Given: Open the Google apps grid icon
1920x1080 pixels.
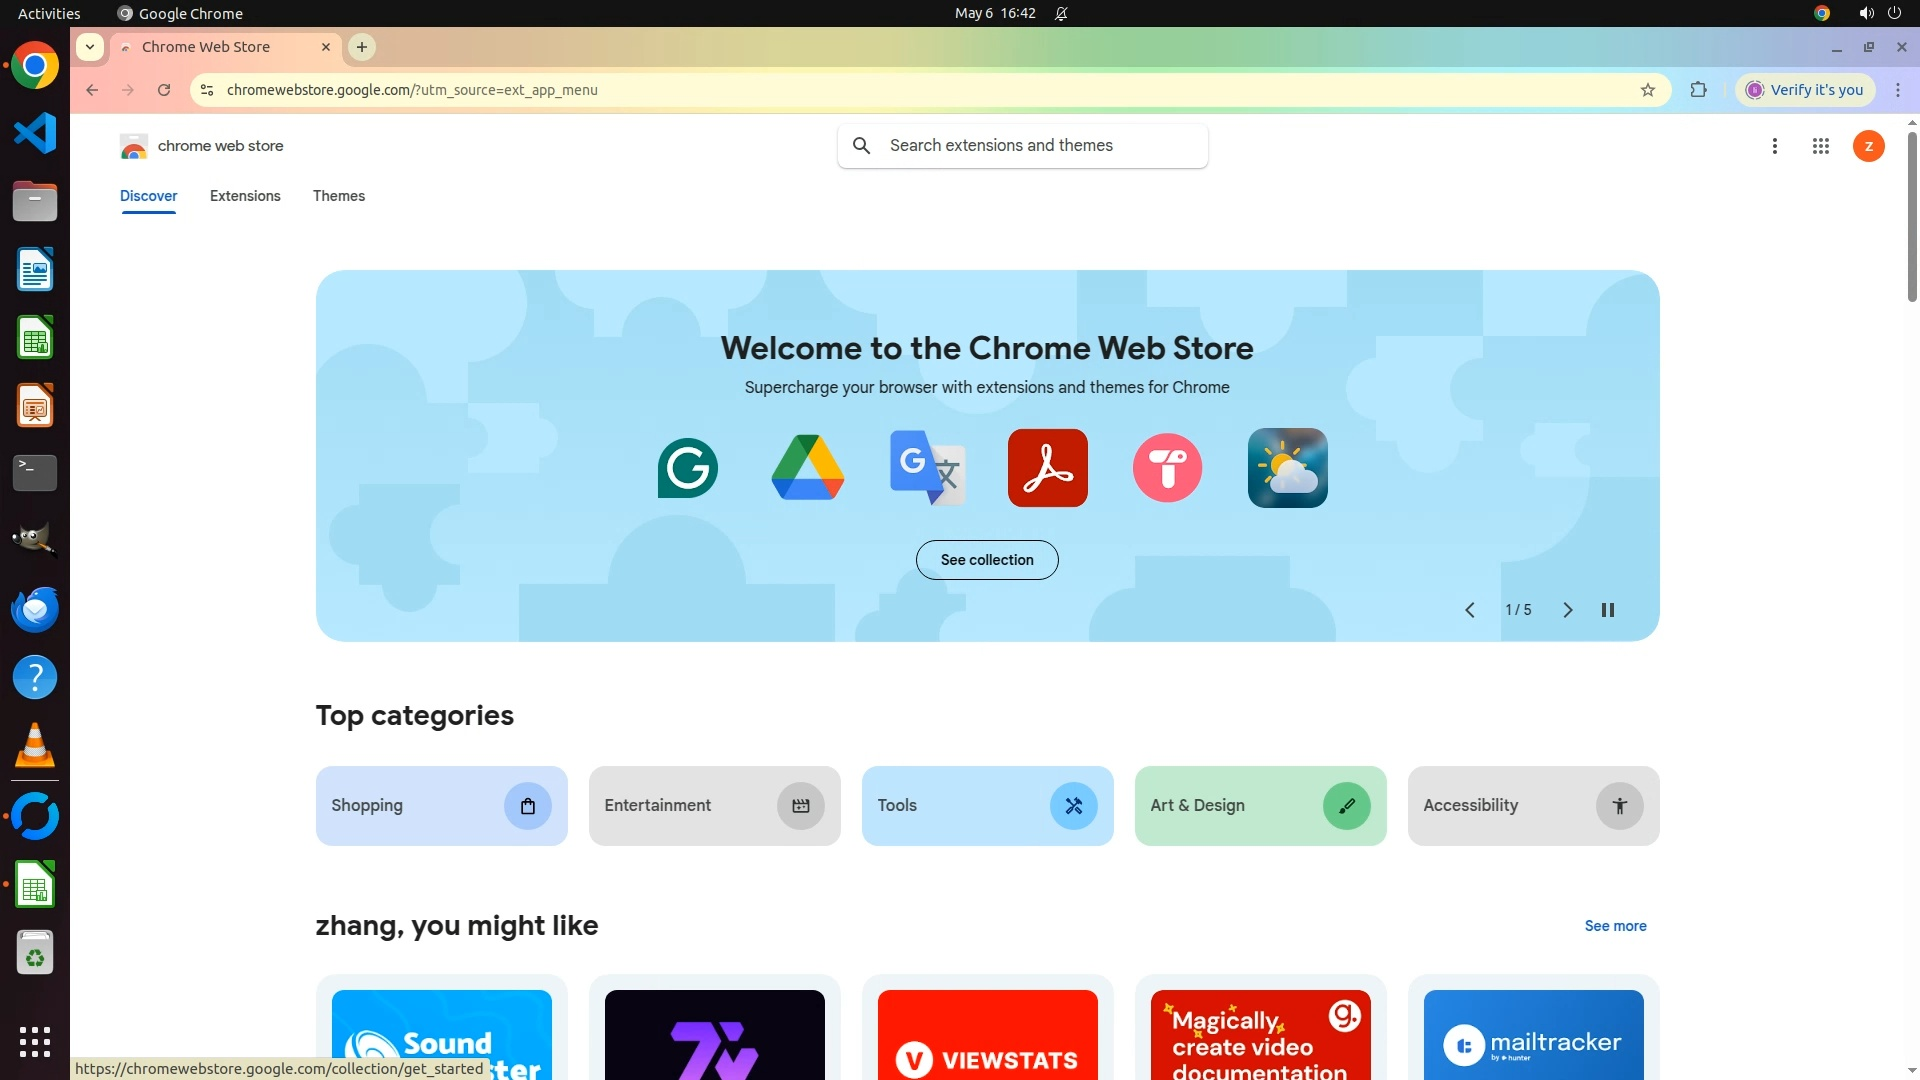Looking at the screenshot, I should [1821, 146].
